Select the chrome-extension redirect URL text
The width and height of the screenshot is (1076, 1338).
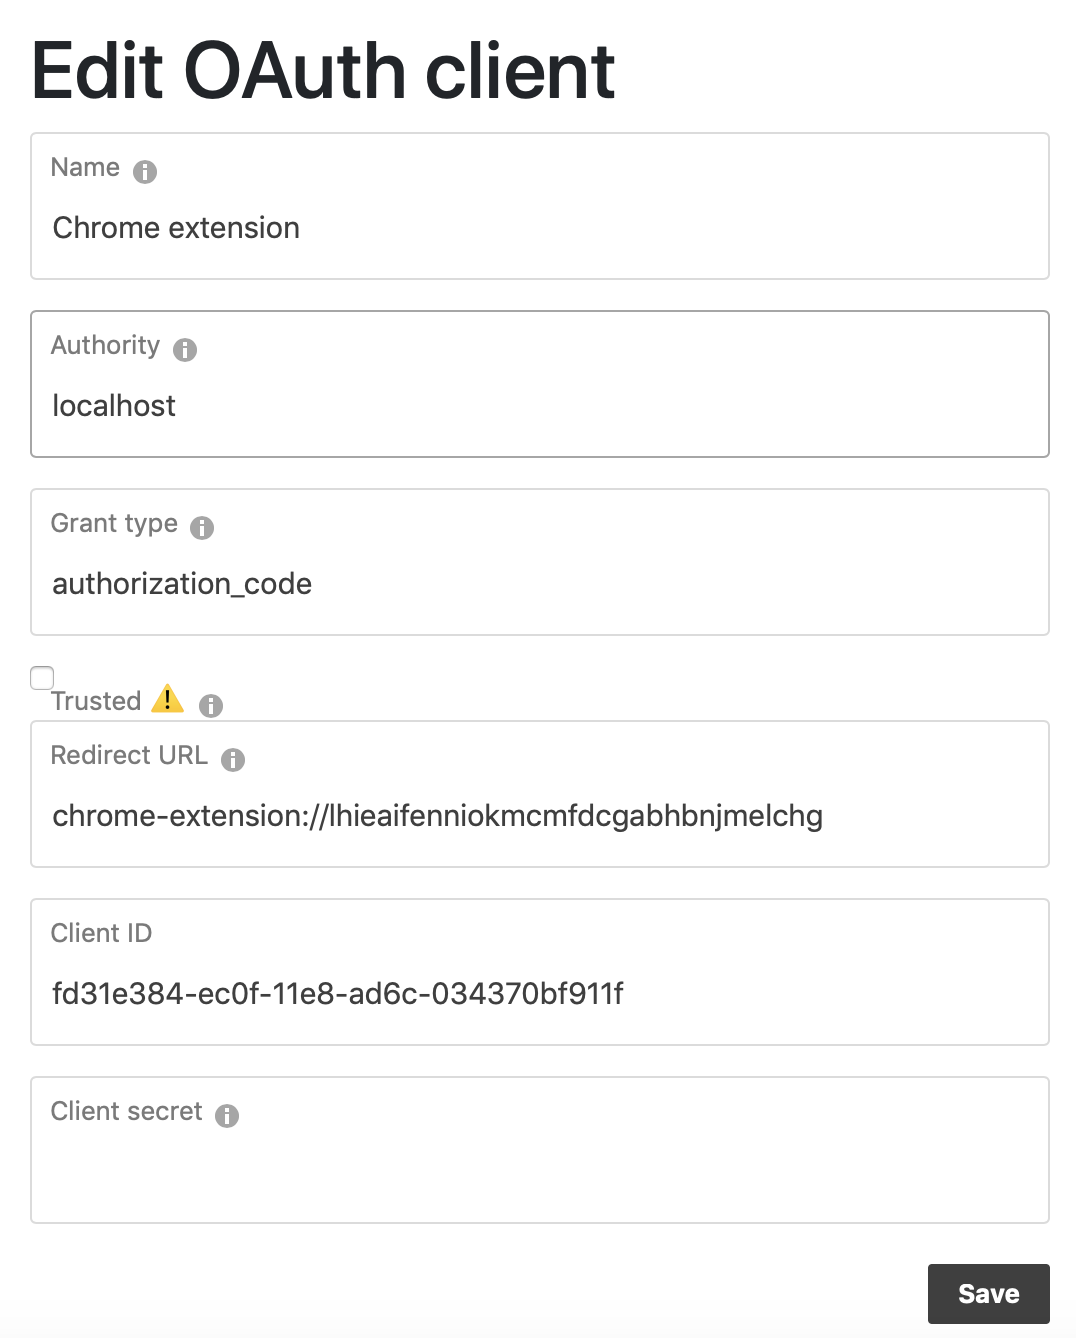tap(438, 816)
